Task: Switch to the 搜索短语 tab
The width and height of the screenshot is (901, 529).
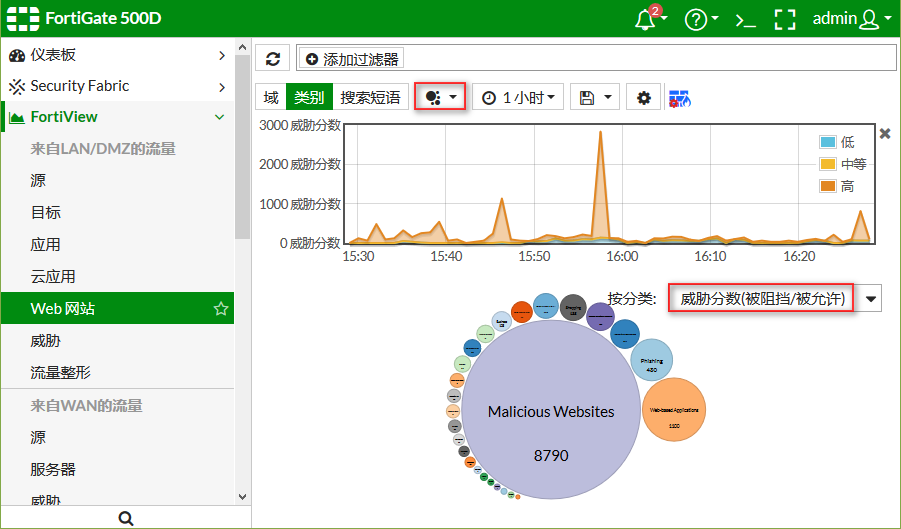Action: (x=370, y=97)
